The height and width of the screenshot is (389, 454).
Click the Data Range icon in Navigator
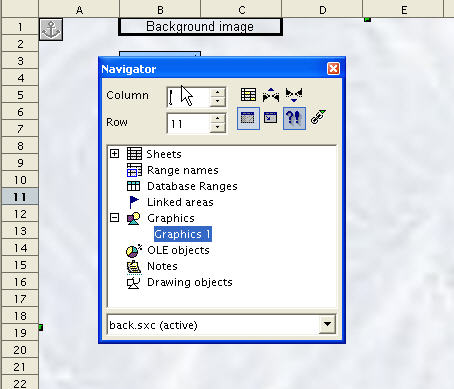pos(248,95)
